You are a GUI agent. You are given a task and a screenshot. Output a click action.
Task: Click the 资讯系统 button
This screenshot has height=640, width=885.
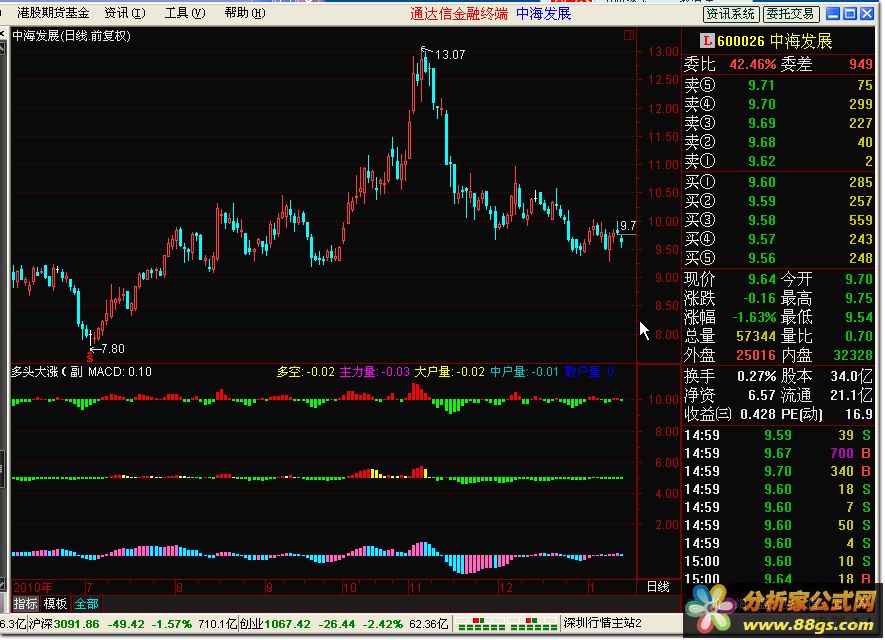click(x=731, y=14)
